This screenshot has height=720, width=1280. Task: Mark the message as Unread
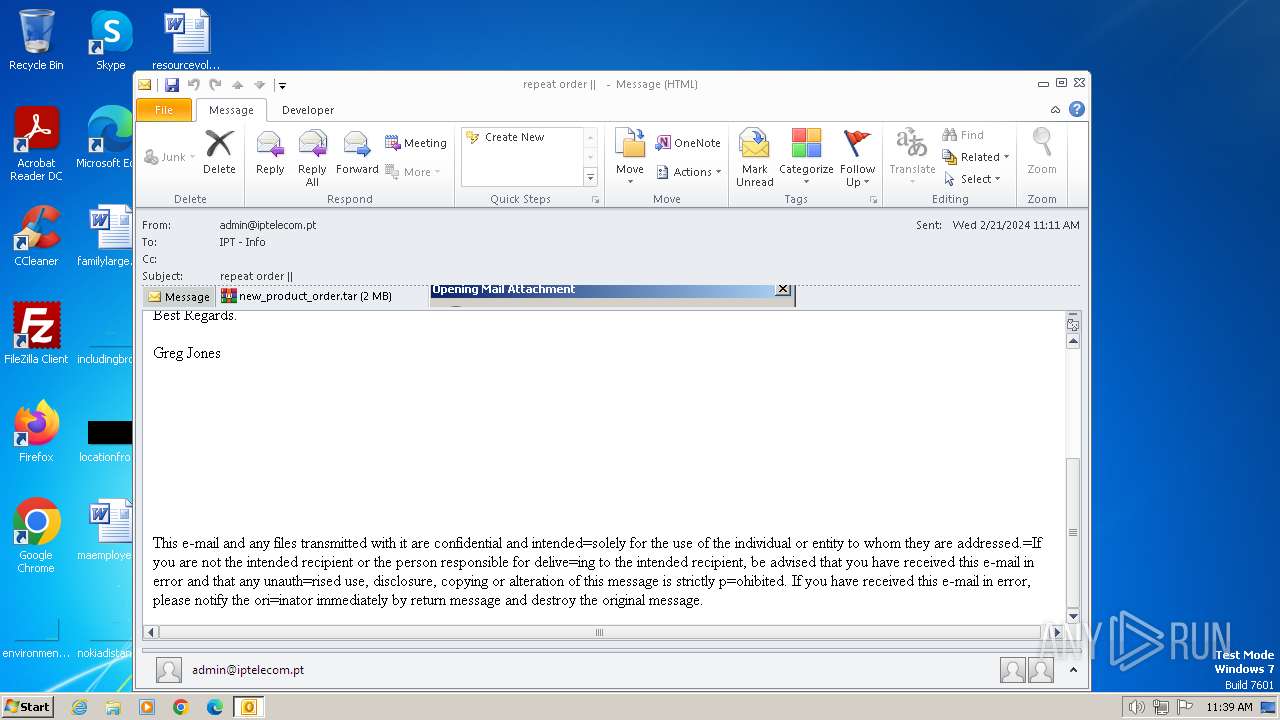pos(754,158)
